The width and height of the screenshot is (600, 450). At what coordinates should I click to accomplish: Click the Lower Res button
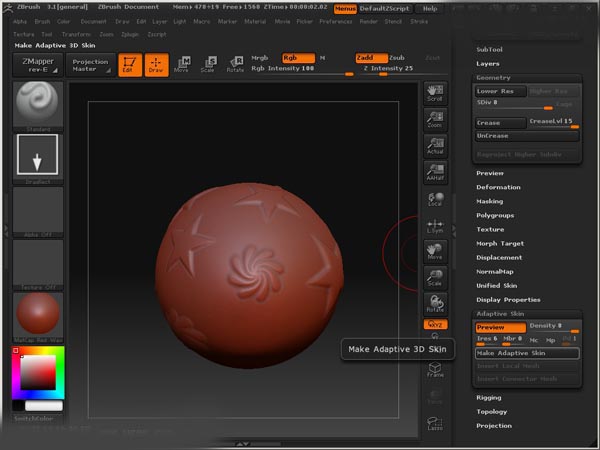(495, 91)
